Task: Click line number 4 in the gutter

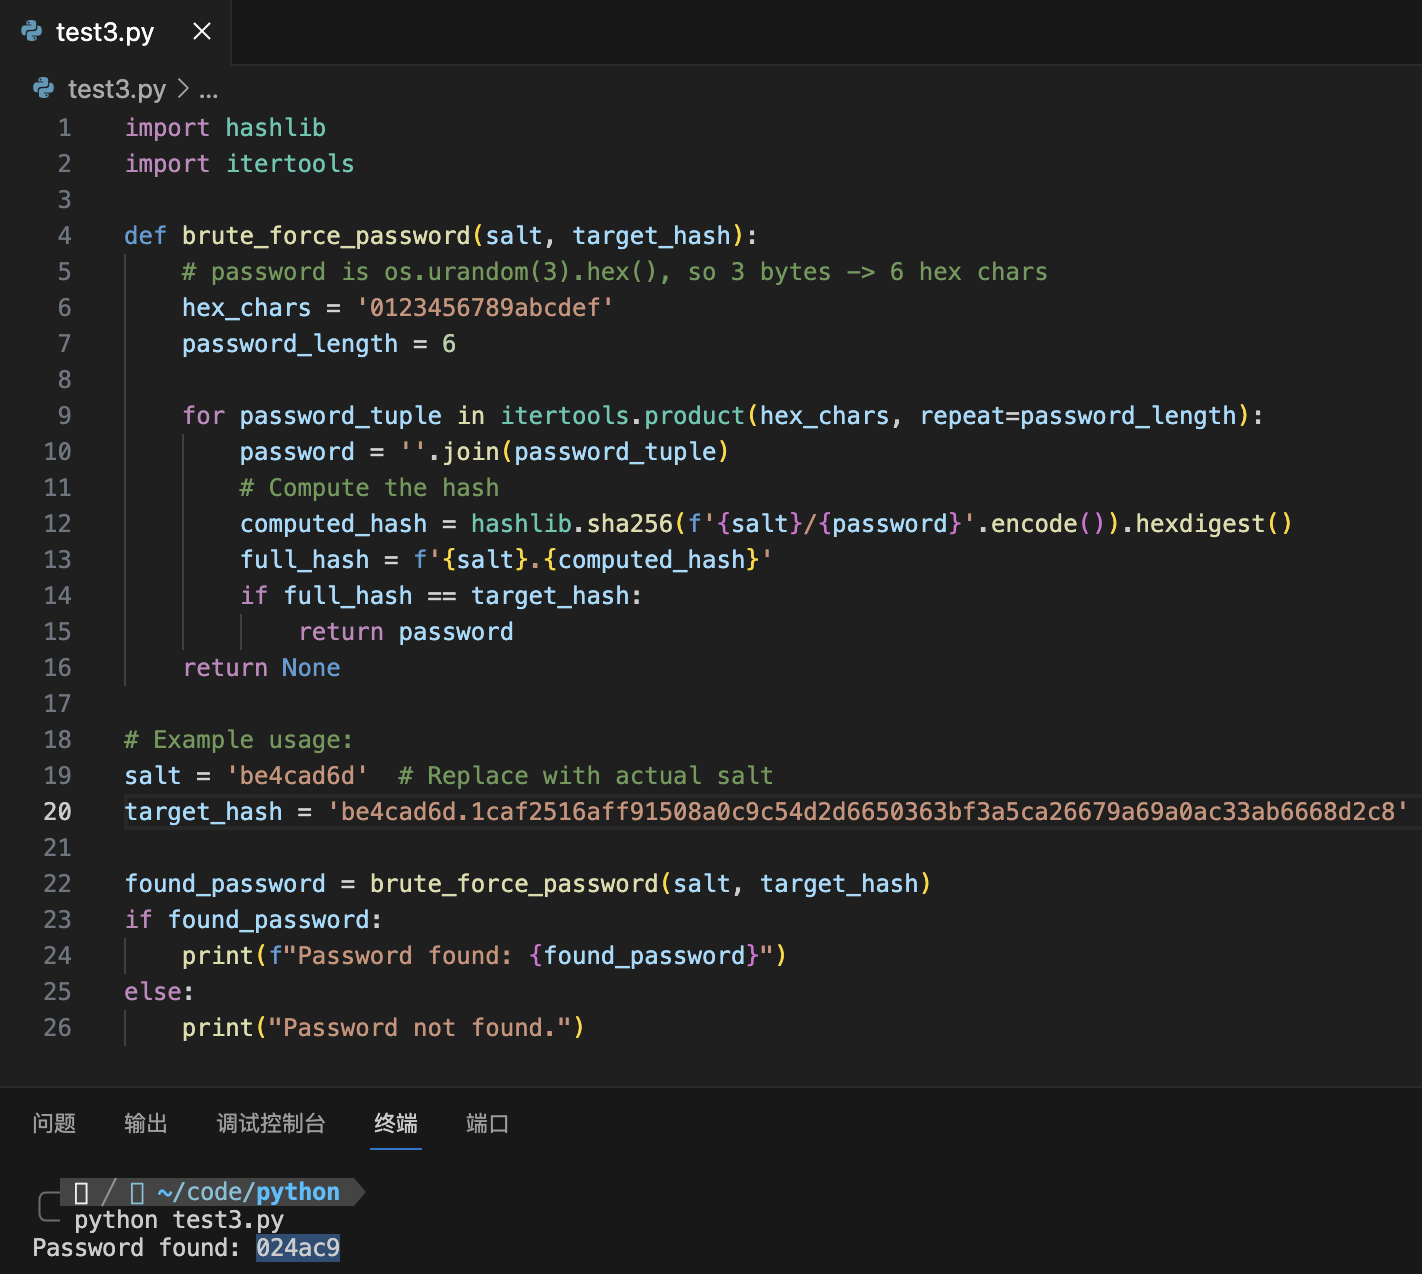Action: coord(64,236)
